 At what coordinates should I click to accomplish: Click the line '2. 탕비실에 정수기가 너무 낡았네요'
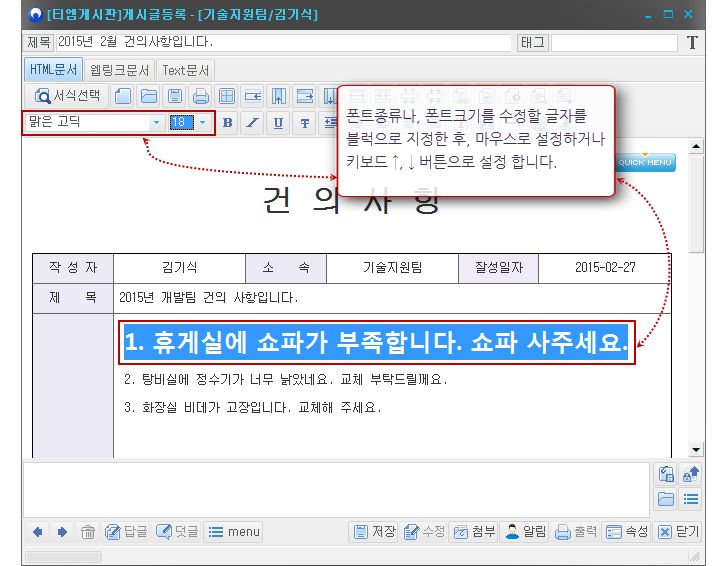pos(286,380)
